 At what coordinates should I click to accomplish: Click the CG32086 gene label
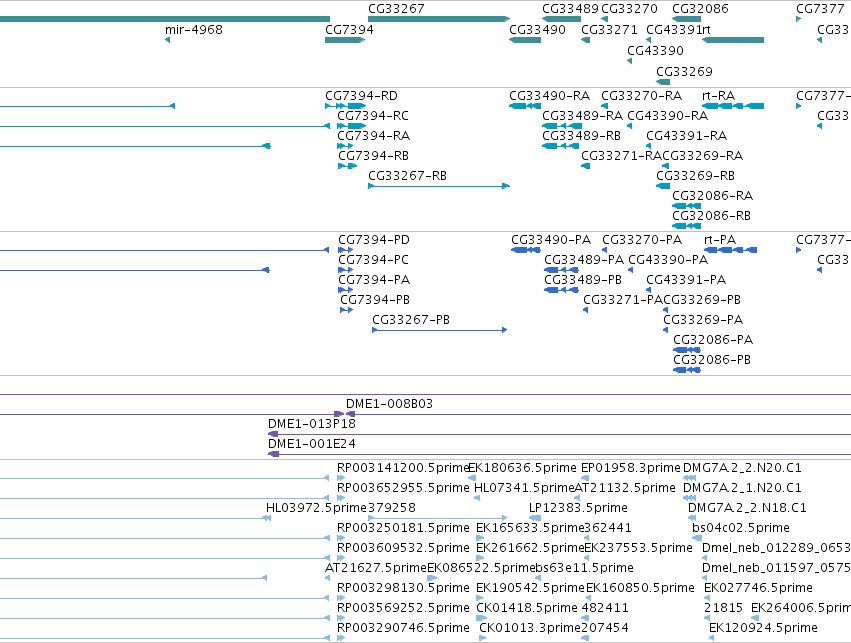(700, 9)
